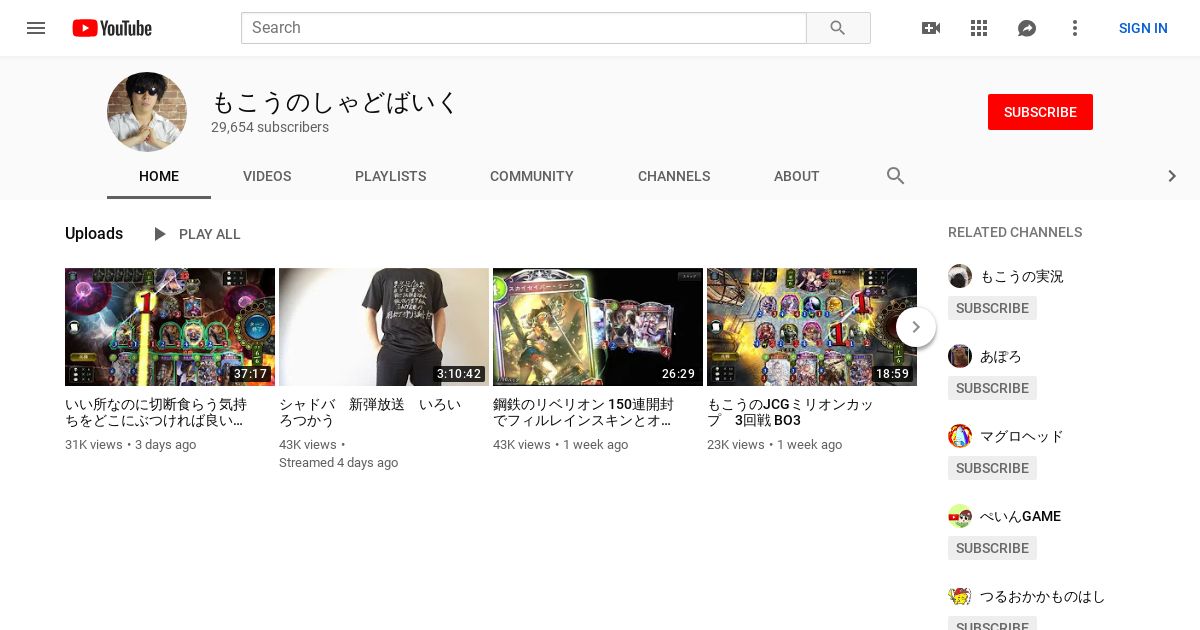The width and height of the screenshot is (1200, 630).
Task: Open the 18:59 video thumbnail
Action: point(812,327)
